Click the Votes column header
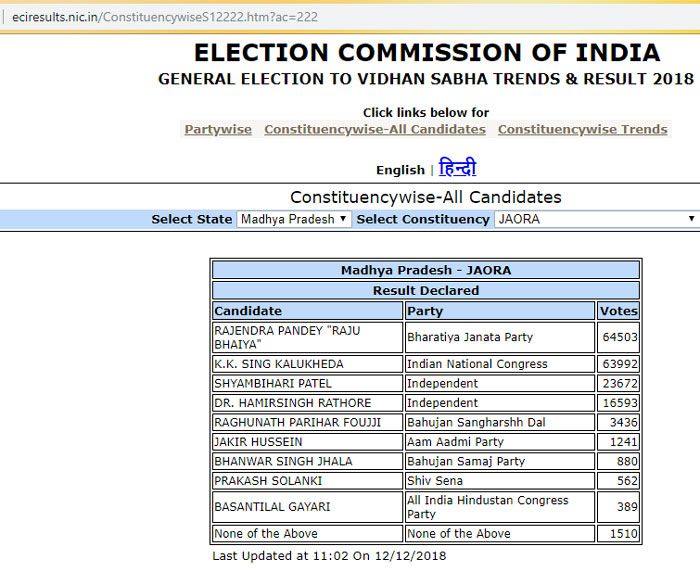 pos(618,311)
